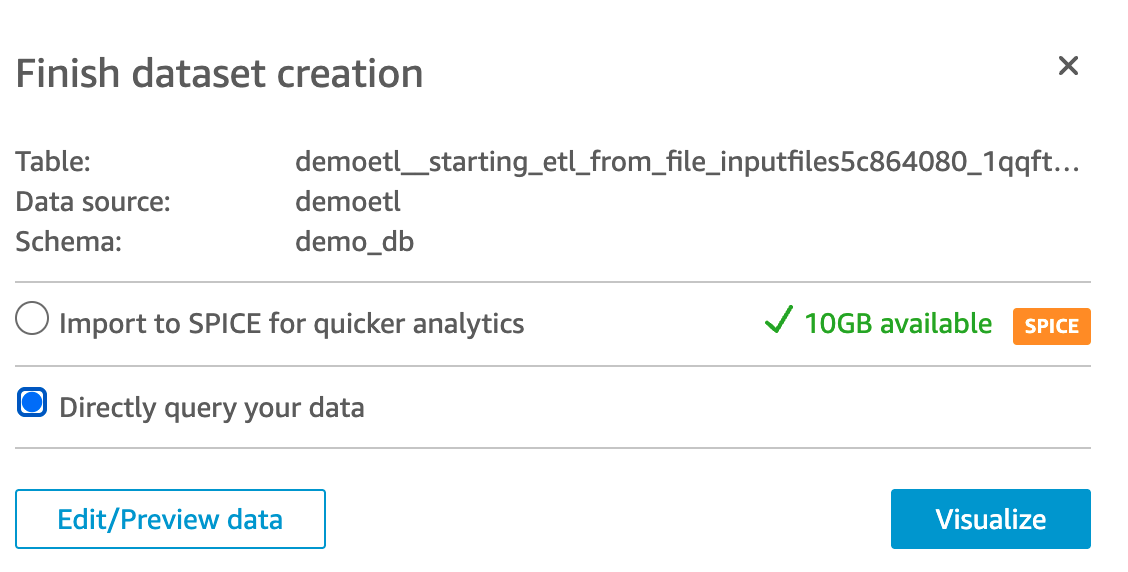
Task: Click the truncated table name starting with demoetl__starting
Action: pyautogui.click(x=680, y=162)
